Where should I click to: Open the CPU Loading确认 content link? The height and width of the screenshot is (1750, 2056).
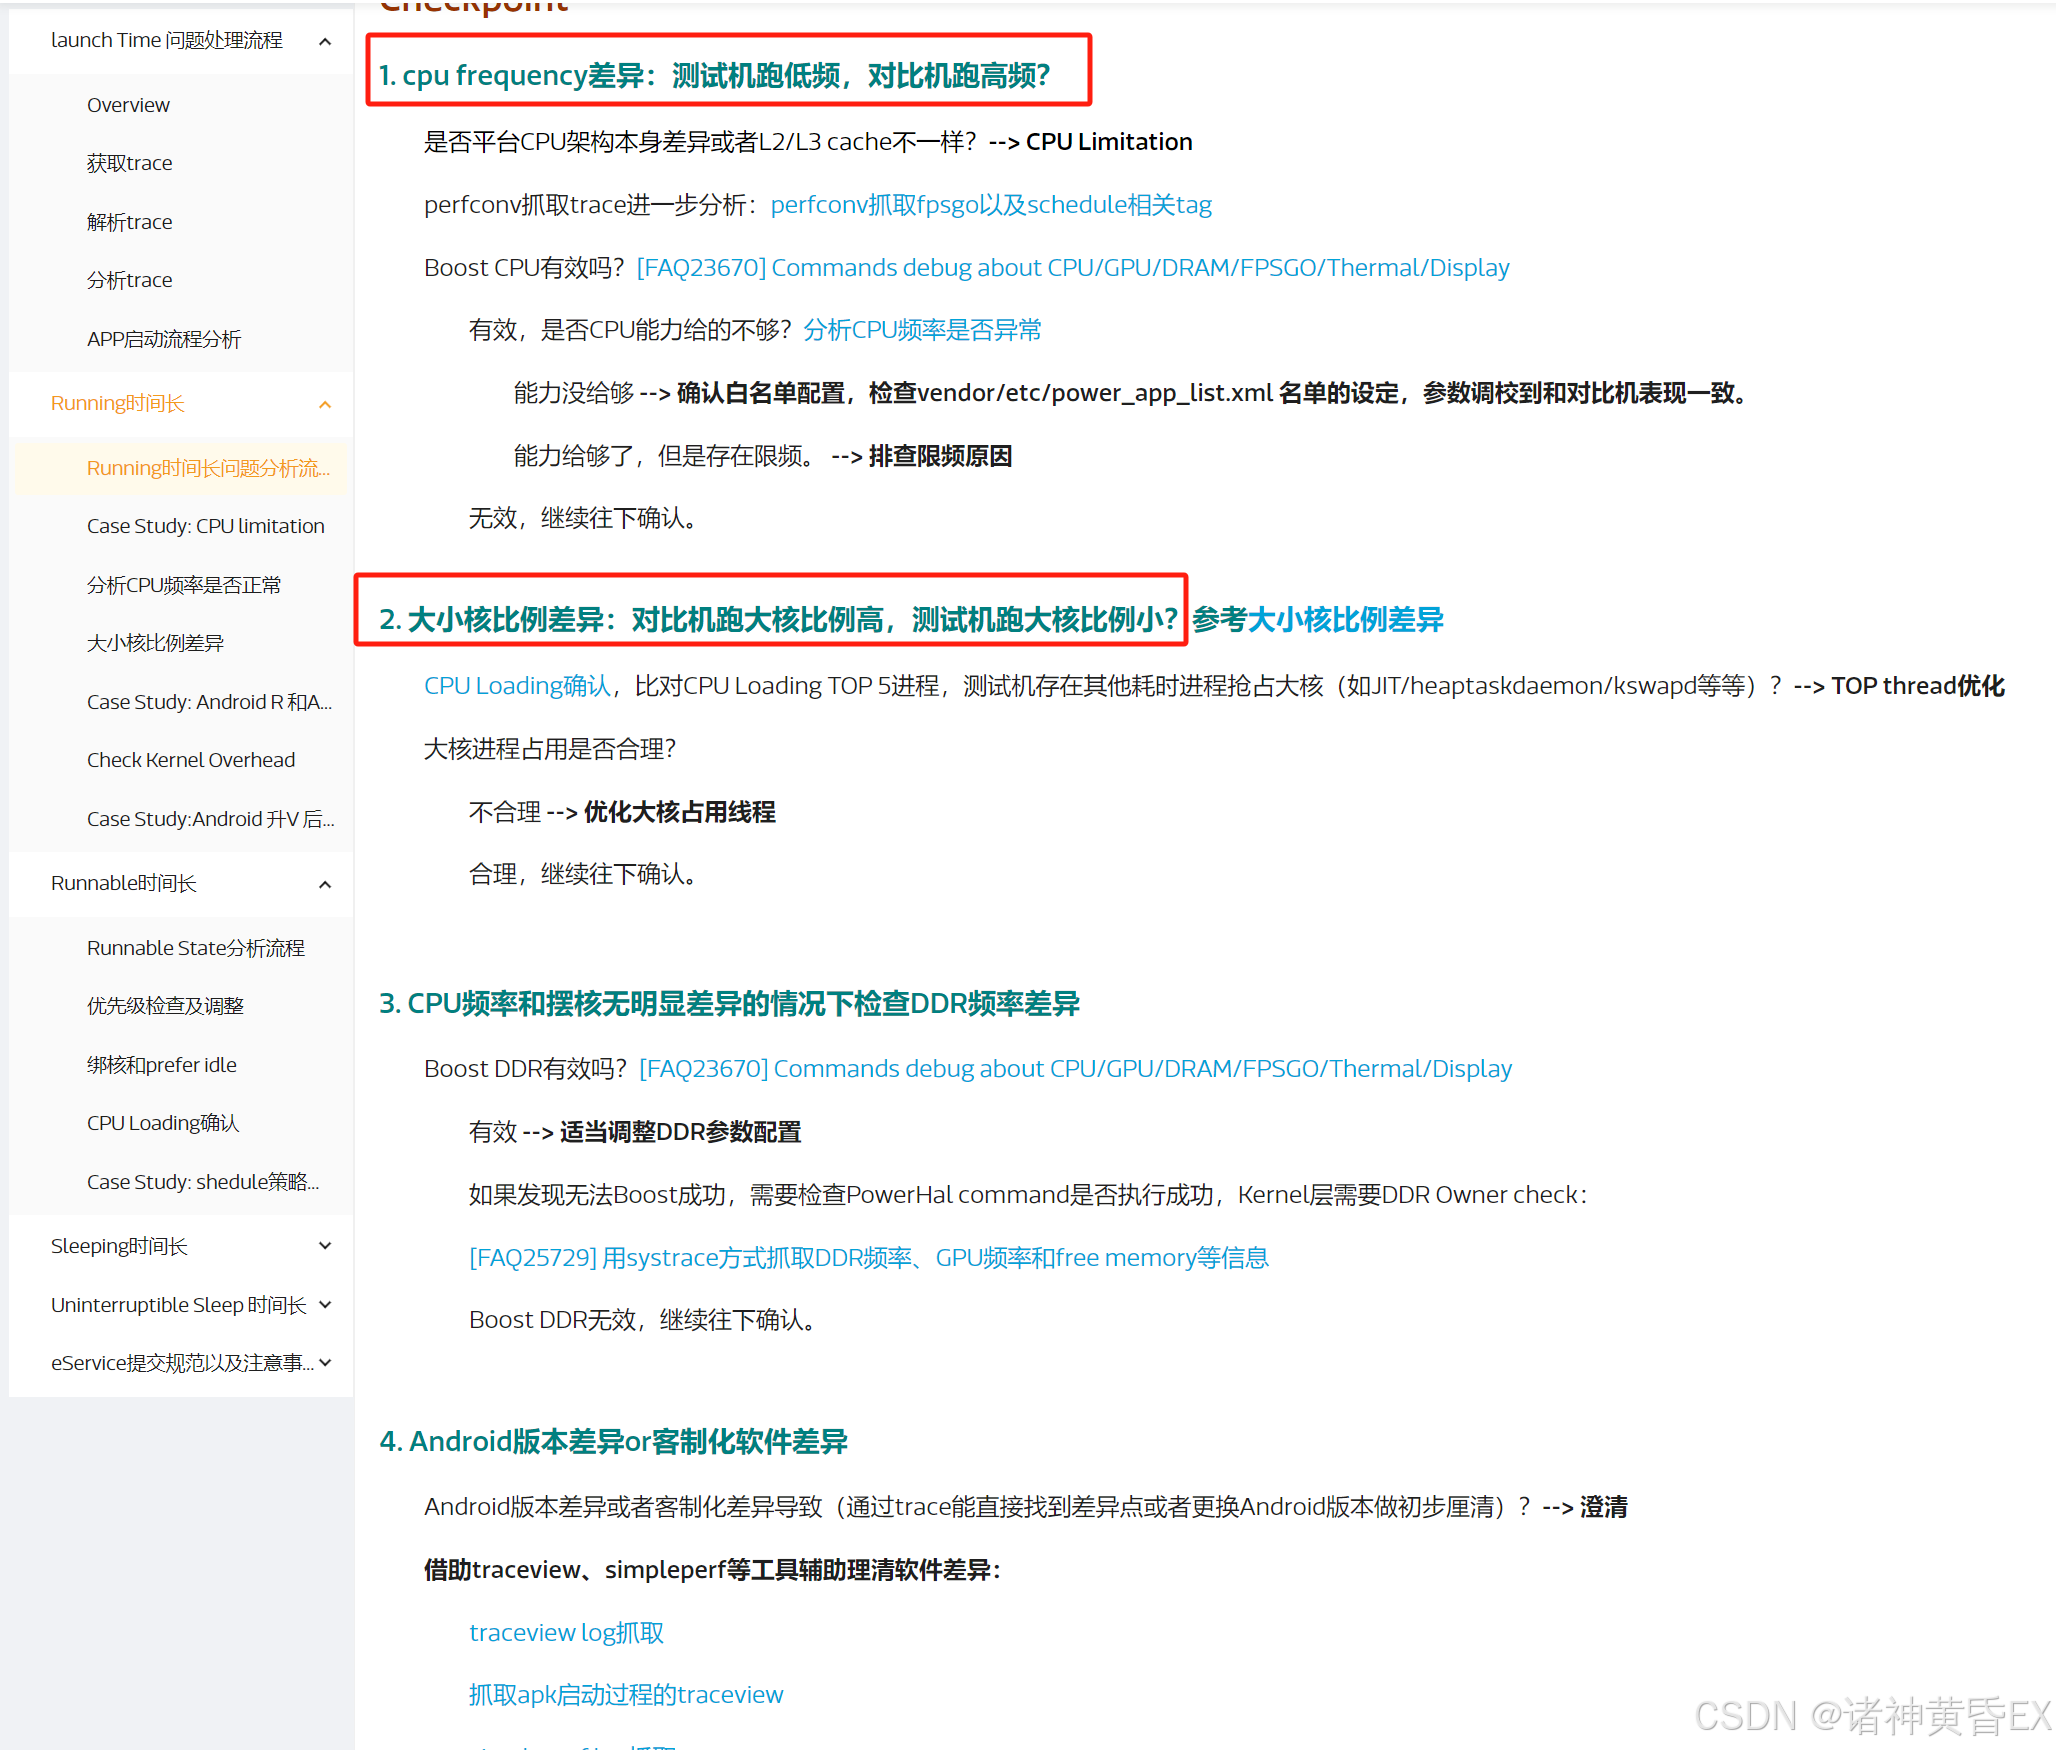517,686
